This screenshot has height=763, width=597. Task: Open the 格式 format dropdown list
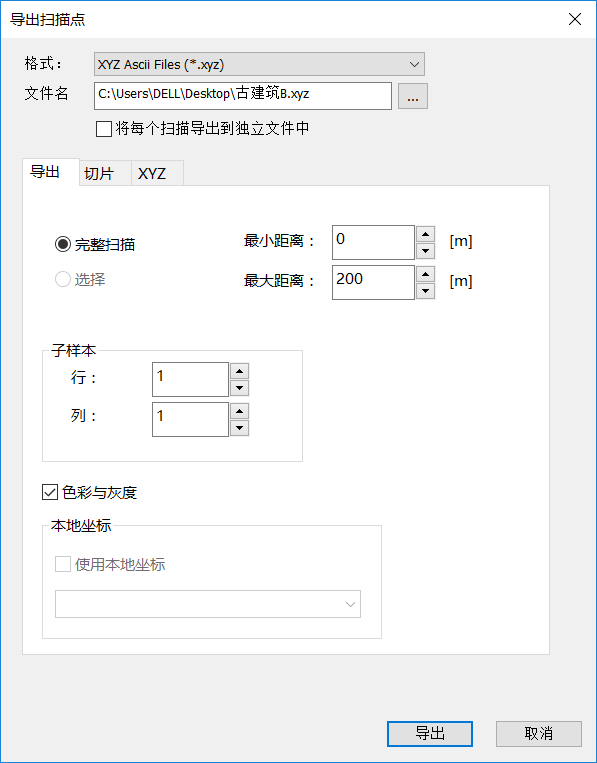click(259, 64)
